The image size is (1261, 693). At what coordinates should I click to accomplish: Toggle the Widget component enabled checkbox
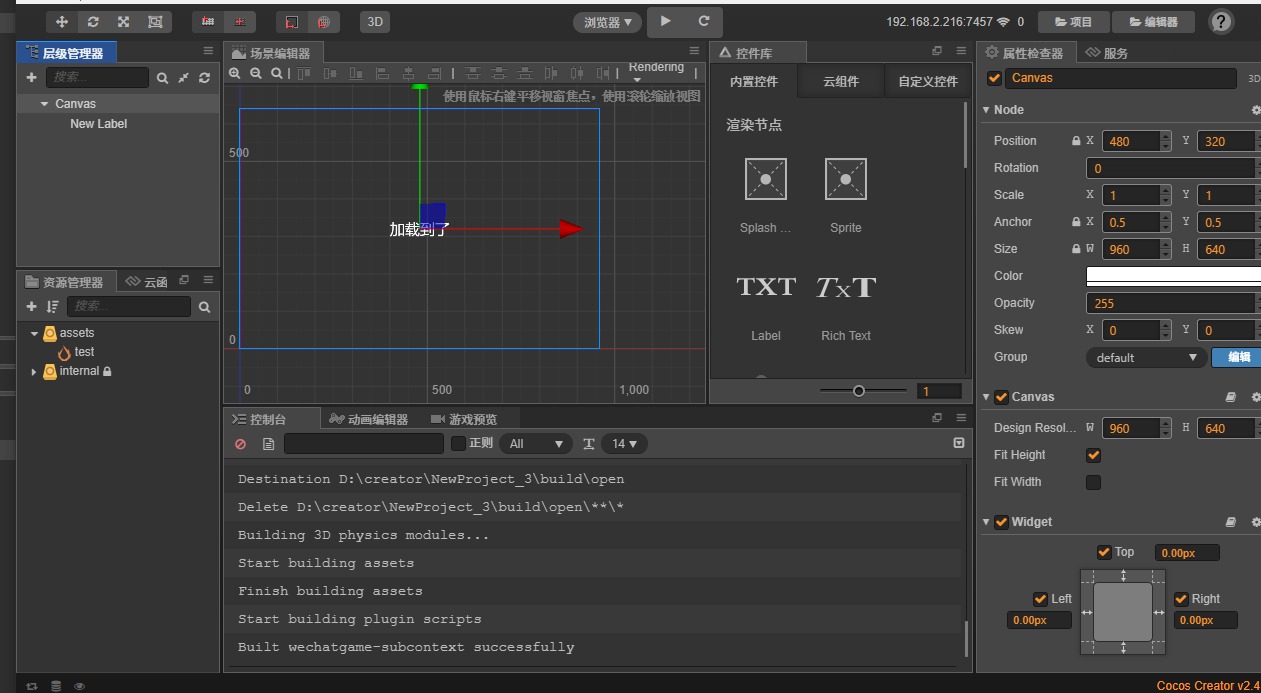click(1002, 522)
